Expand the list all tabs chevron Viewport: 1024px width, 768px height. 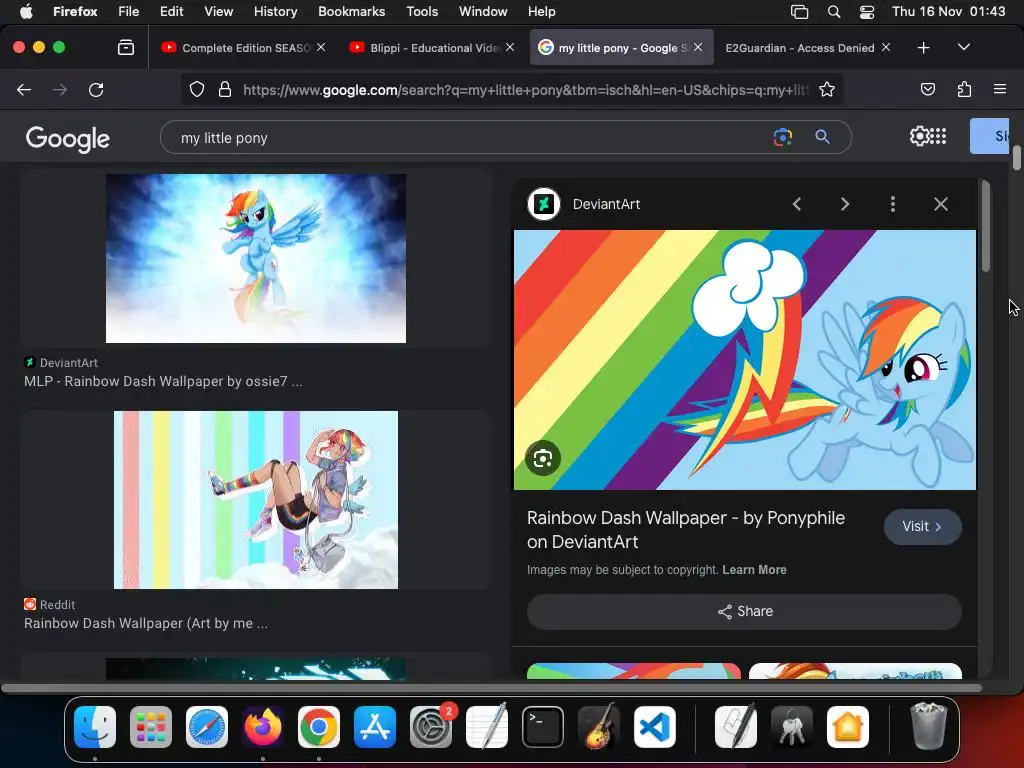tap(964, 47)
